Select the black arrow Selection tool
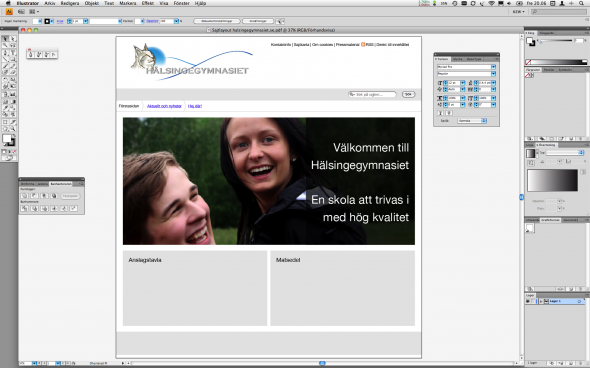590x368 pixels. (5, 39)
